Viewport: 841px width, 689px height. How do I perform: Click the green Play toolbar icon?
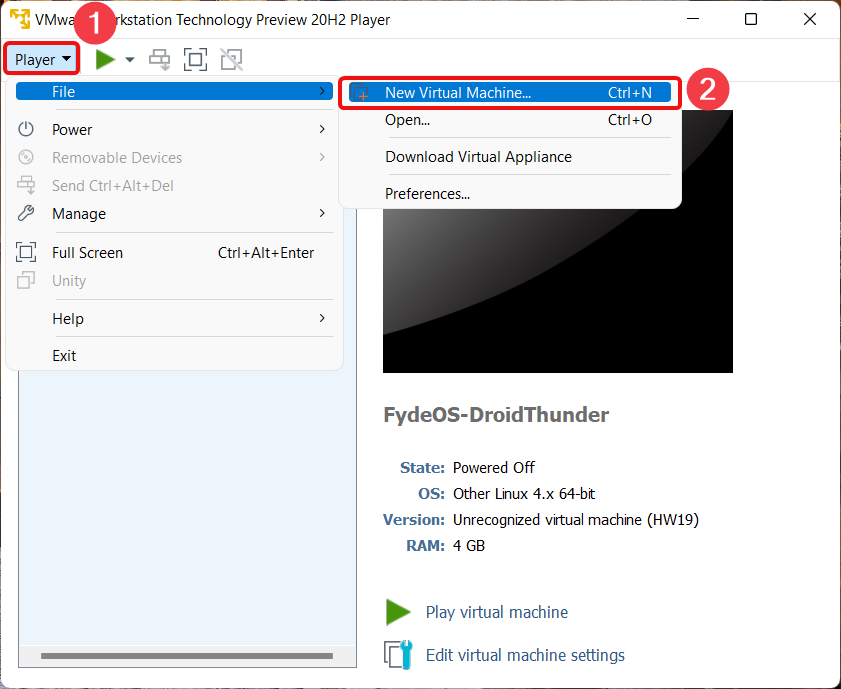point(105,59)
